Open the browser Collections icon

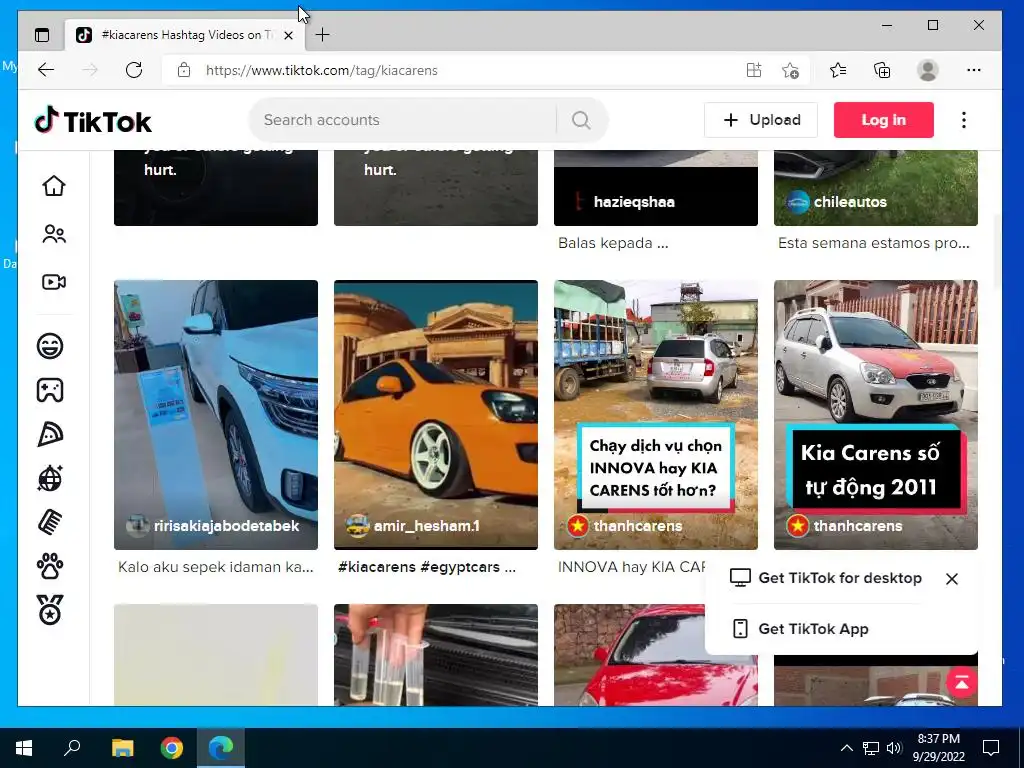pos(882,70)
